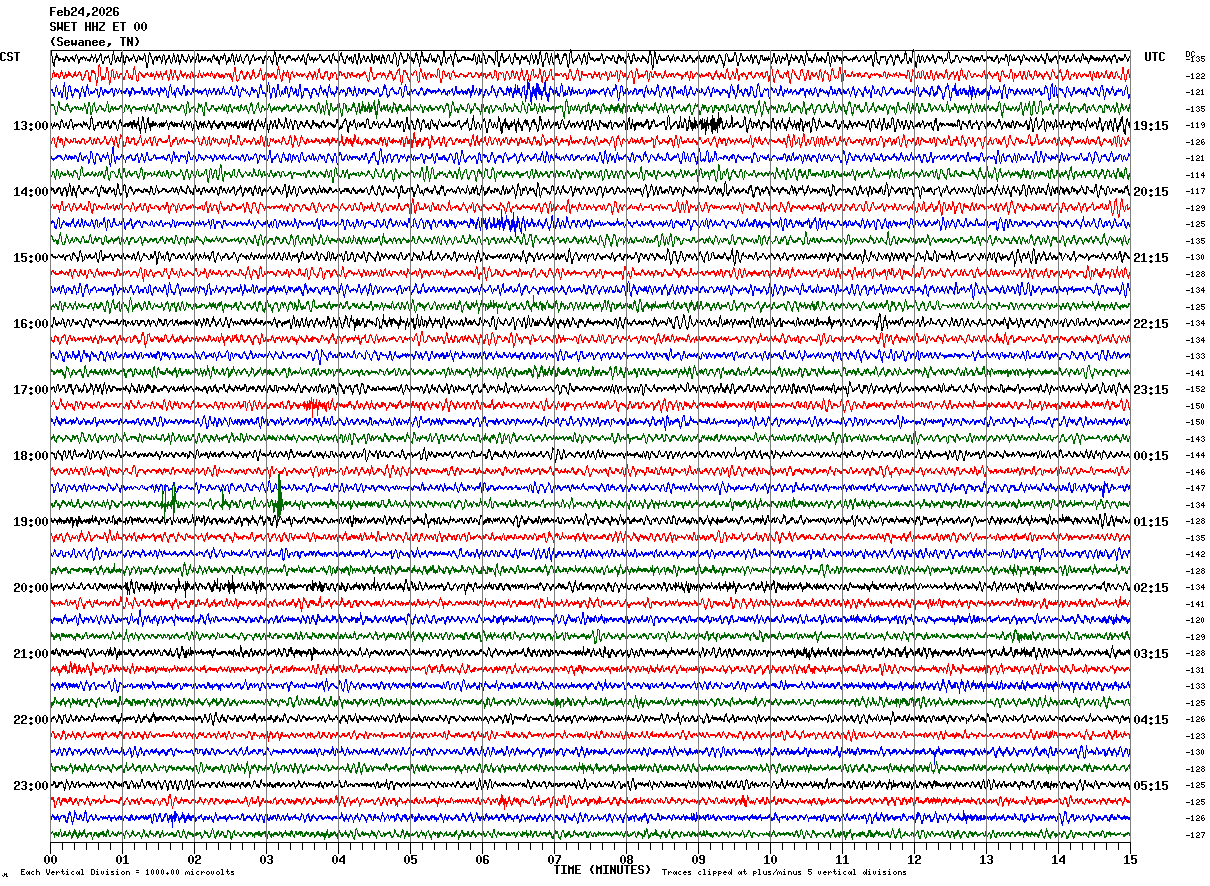Click the green spike near minute 3 at 18:45
Screen dimensions: 1210x886
point(278,500)
